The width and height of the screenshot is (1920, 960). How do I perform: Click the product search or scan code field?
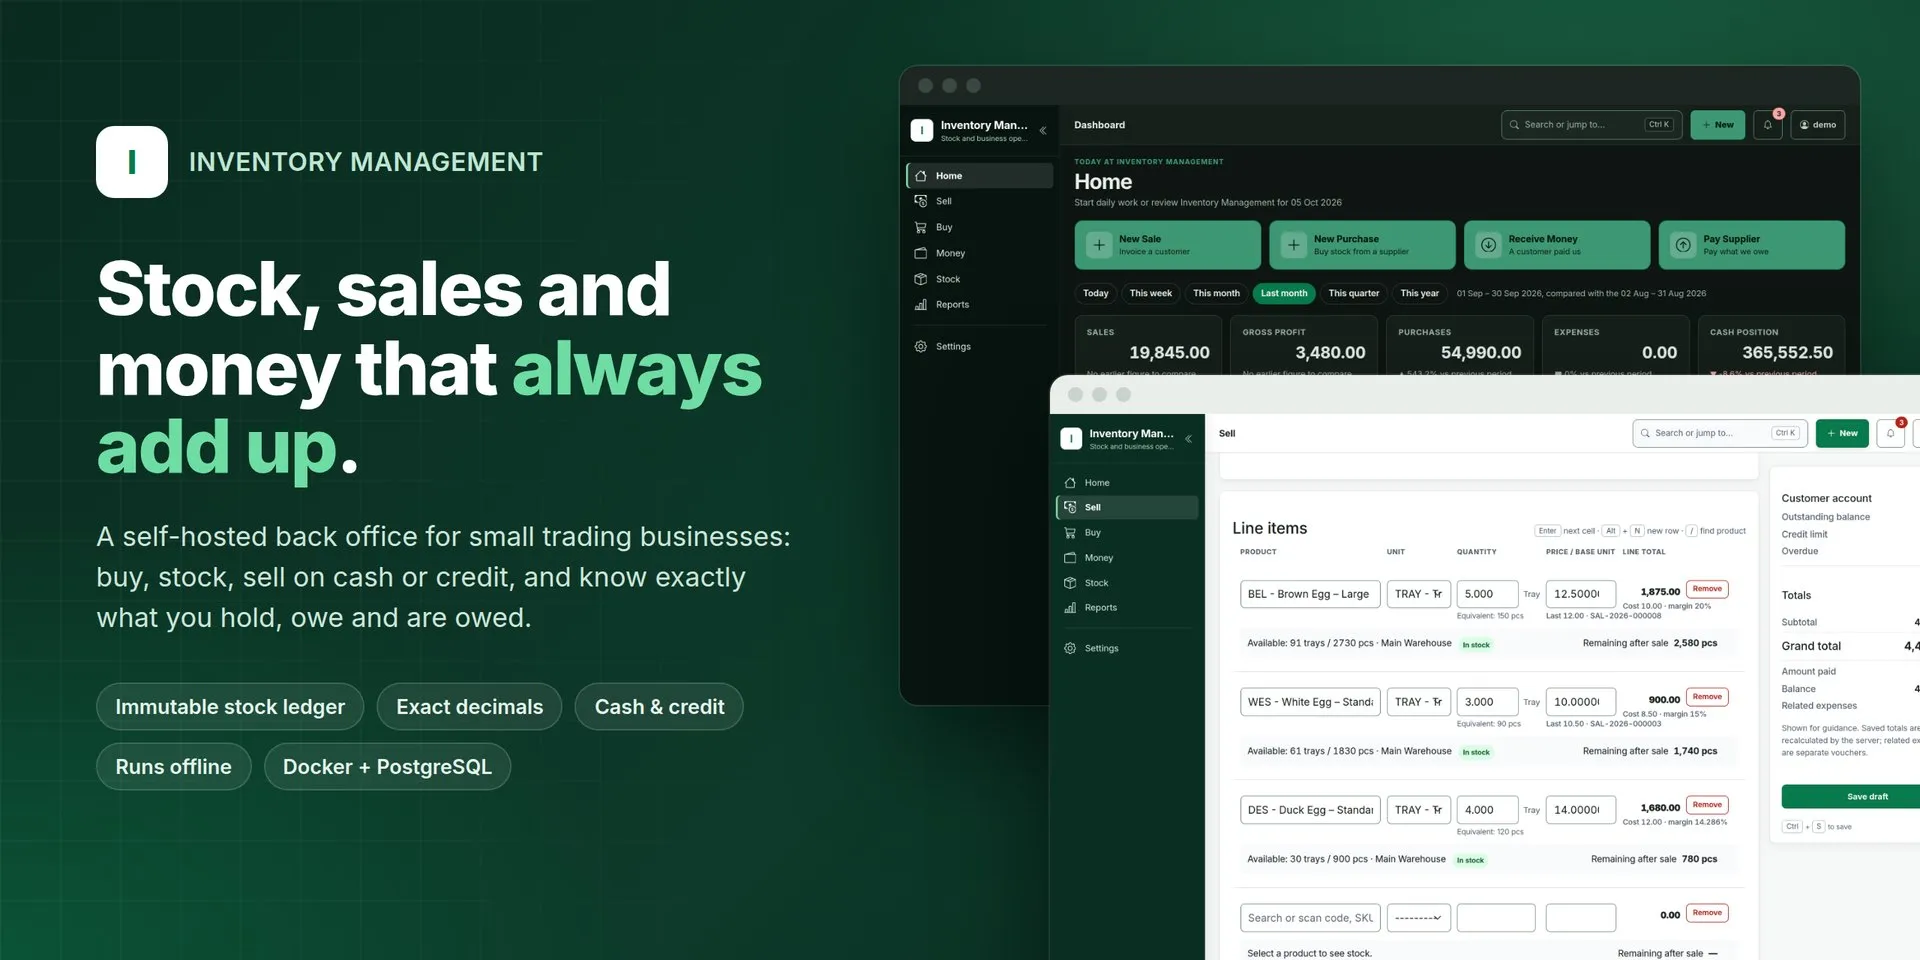(x=1311, y=918)
